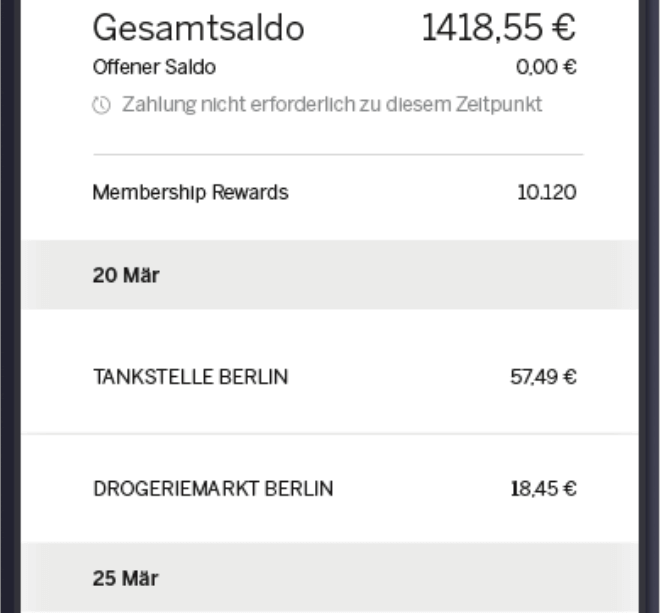Open Membership Rewards details
The height and width of the screenshot is (613, 660).
[190, 192]
